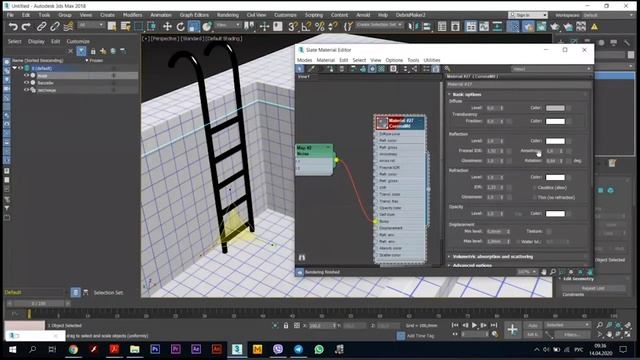The width and height of the screenshot is (640, 360).
Task: Click Add Time Tag
Action: point(420,336)
